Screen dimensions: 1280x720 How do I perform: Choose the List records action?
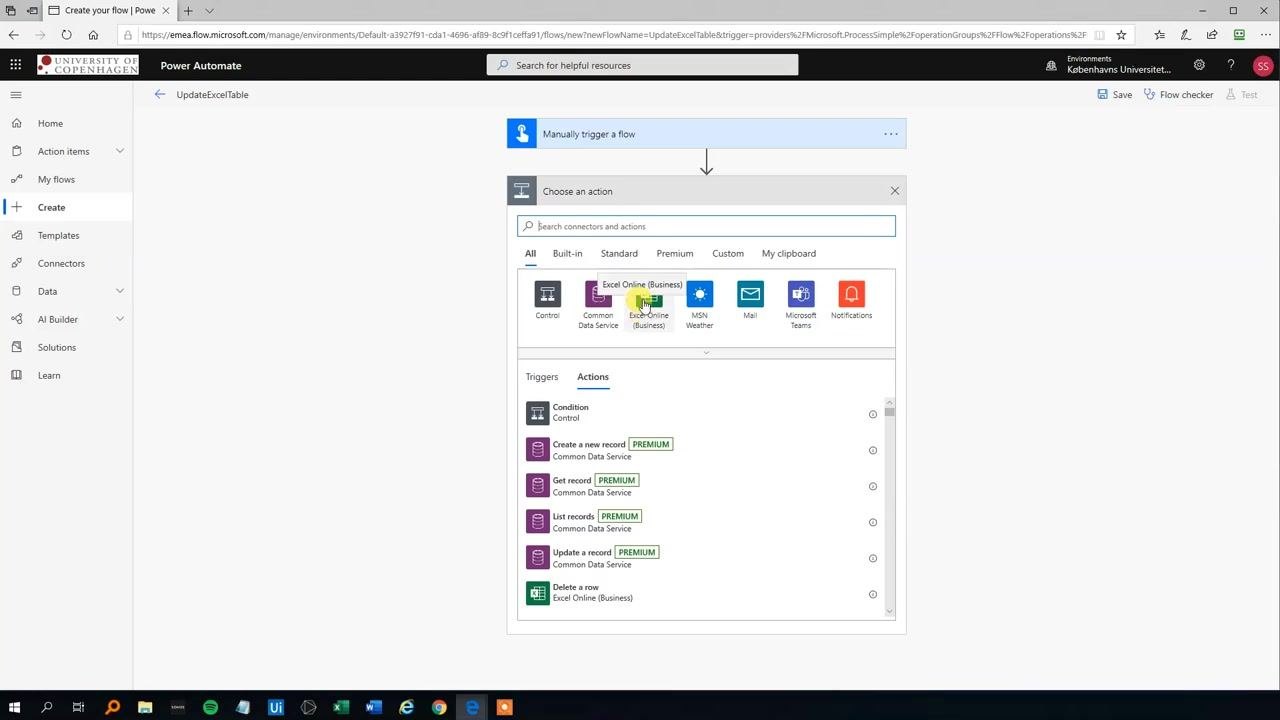[x=700, y=522]
